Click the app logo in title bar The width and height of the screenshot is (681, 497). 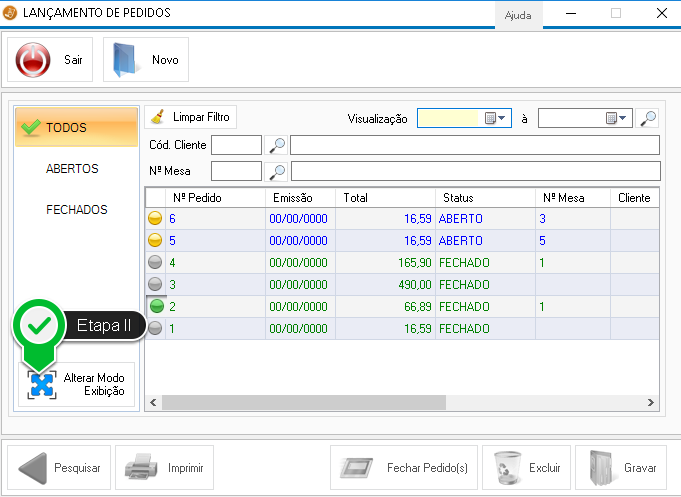[10, 13]
